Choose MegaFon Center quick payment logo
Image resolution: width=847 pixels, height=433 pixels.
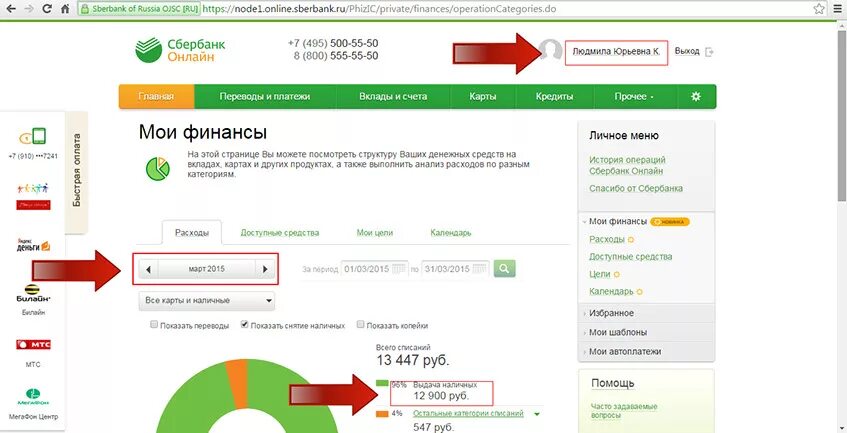click(33, 397)
